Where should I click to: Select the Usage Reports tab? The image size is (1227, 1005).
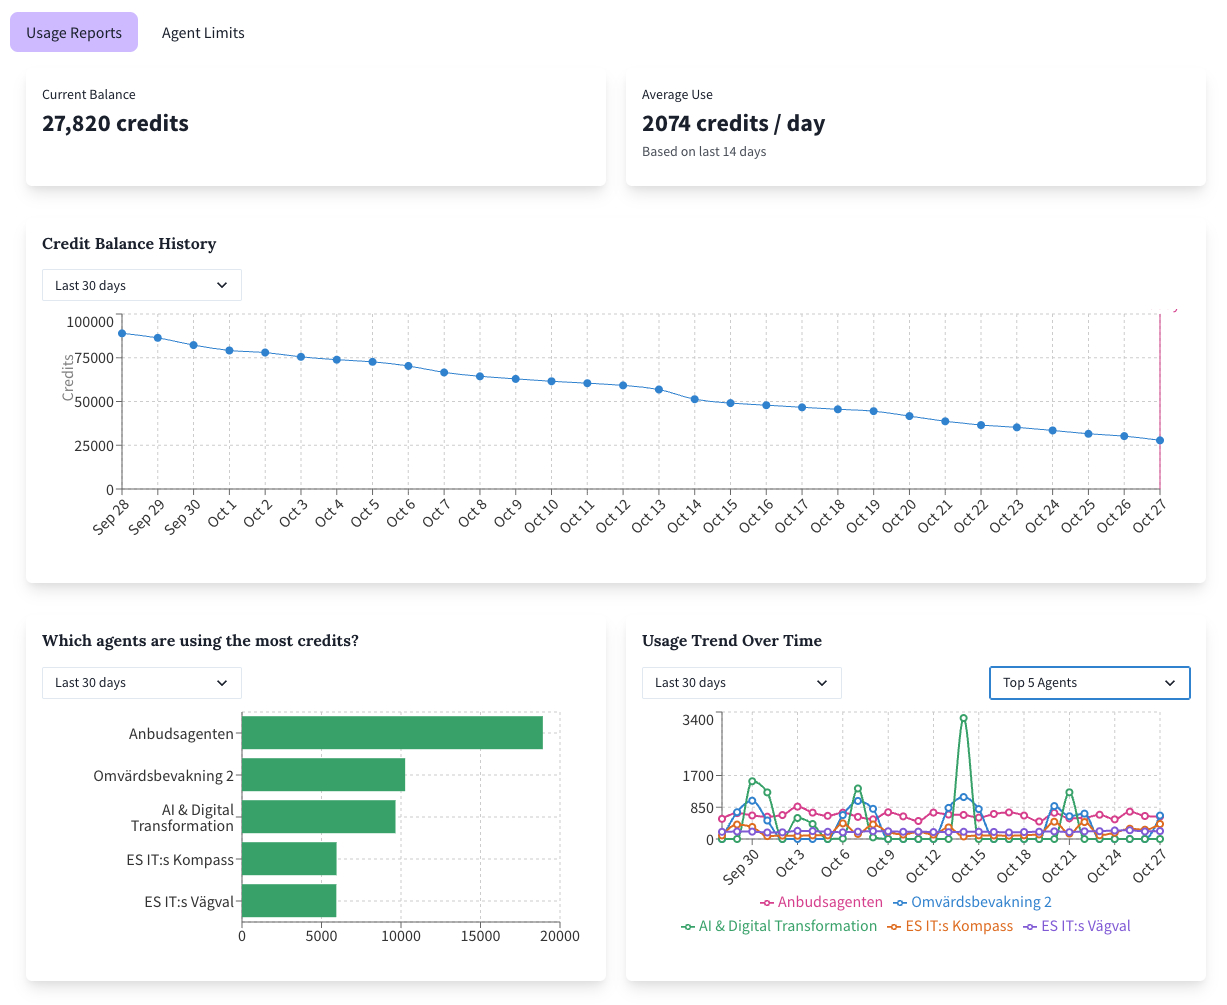coord(73,33)
